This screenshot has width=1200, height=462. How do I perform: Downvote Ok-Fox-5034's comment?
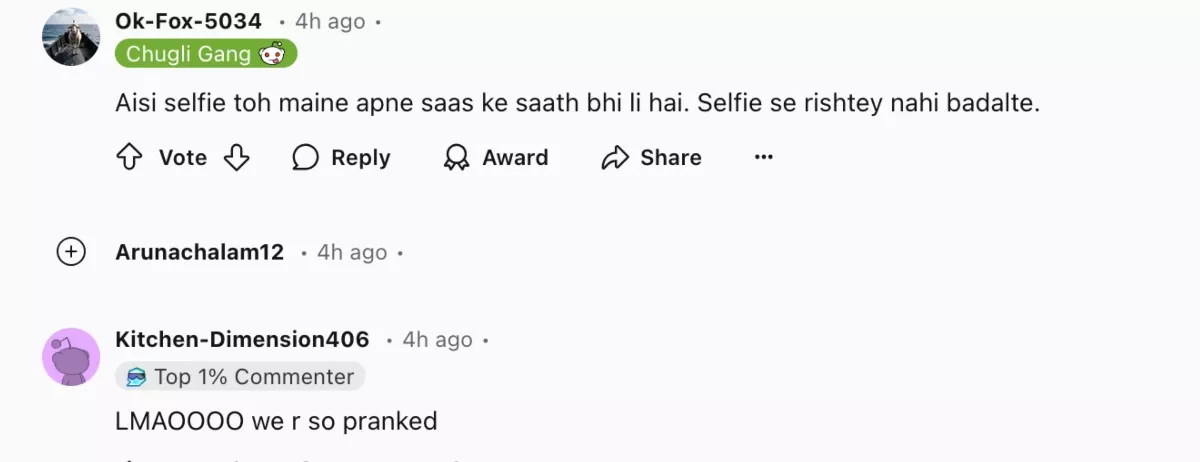coord(236,157)
